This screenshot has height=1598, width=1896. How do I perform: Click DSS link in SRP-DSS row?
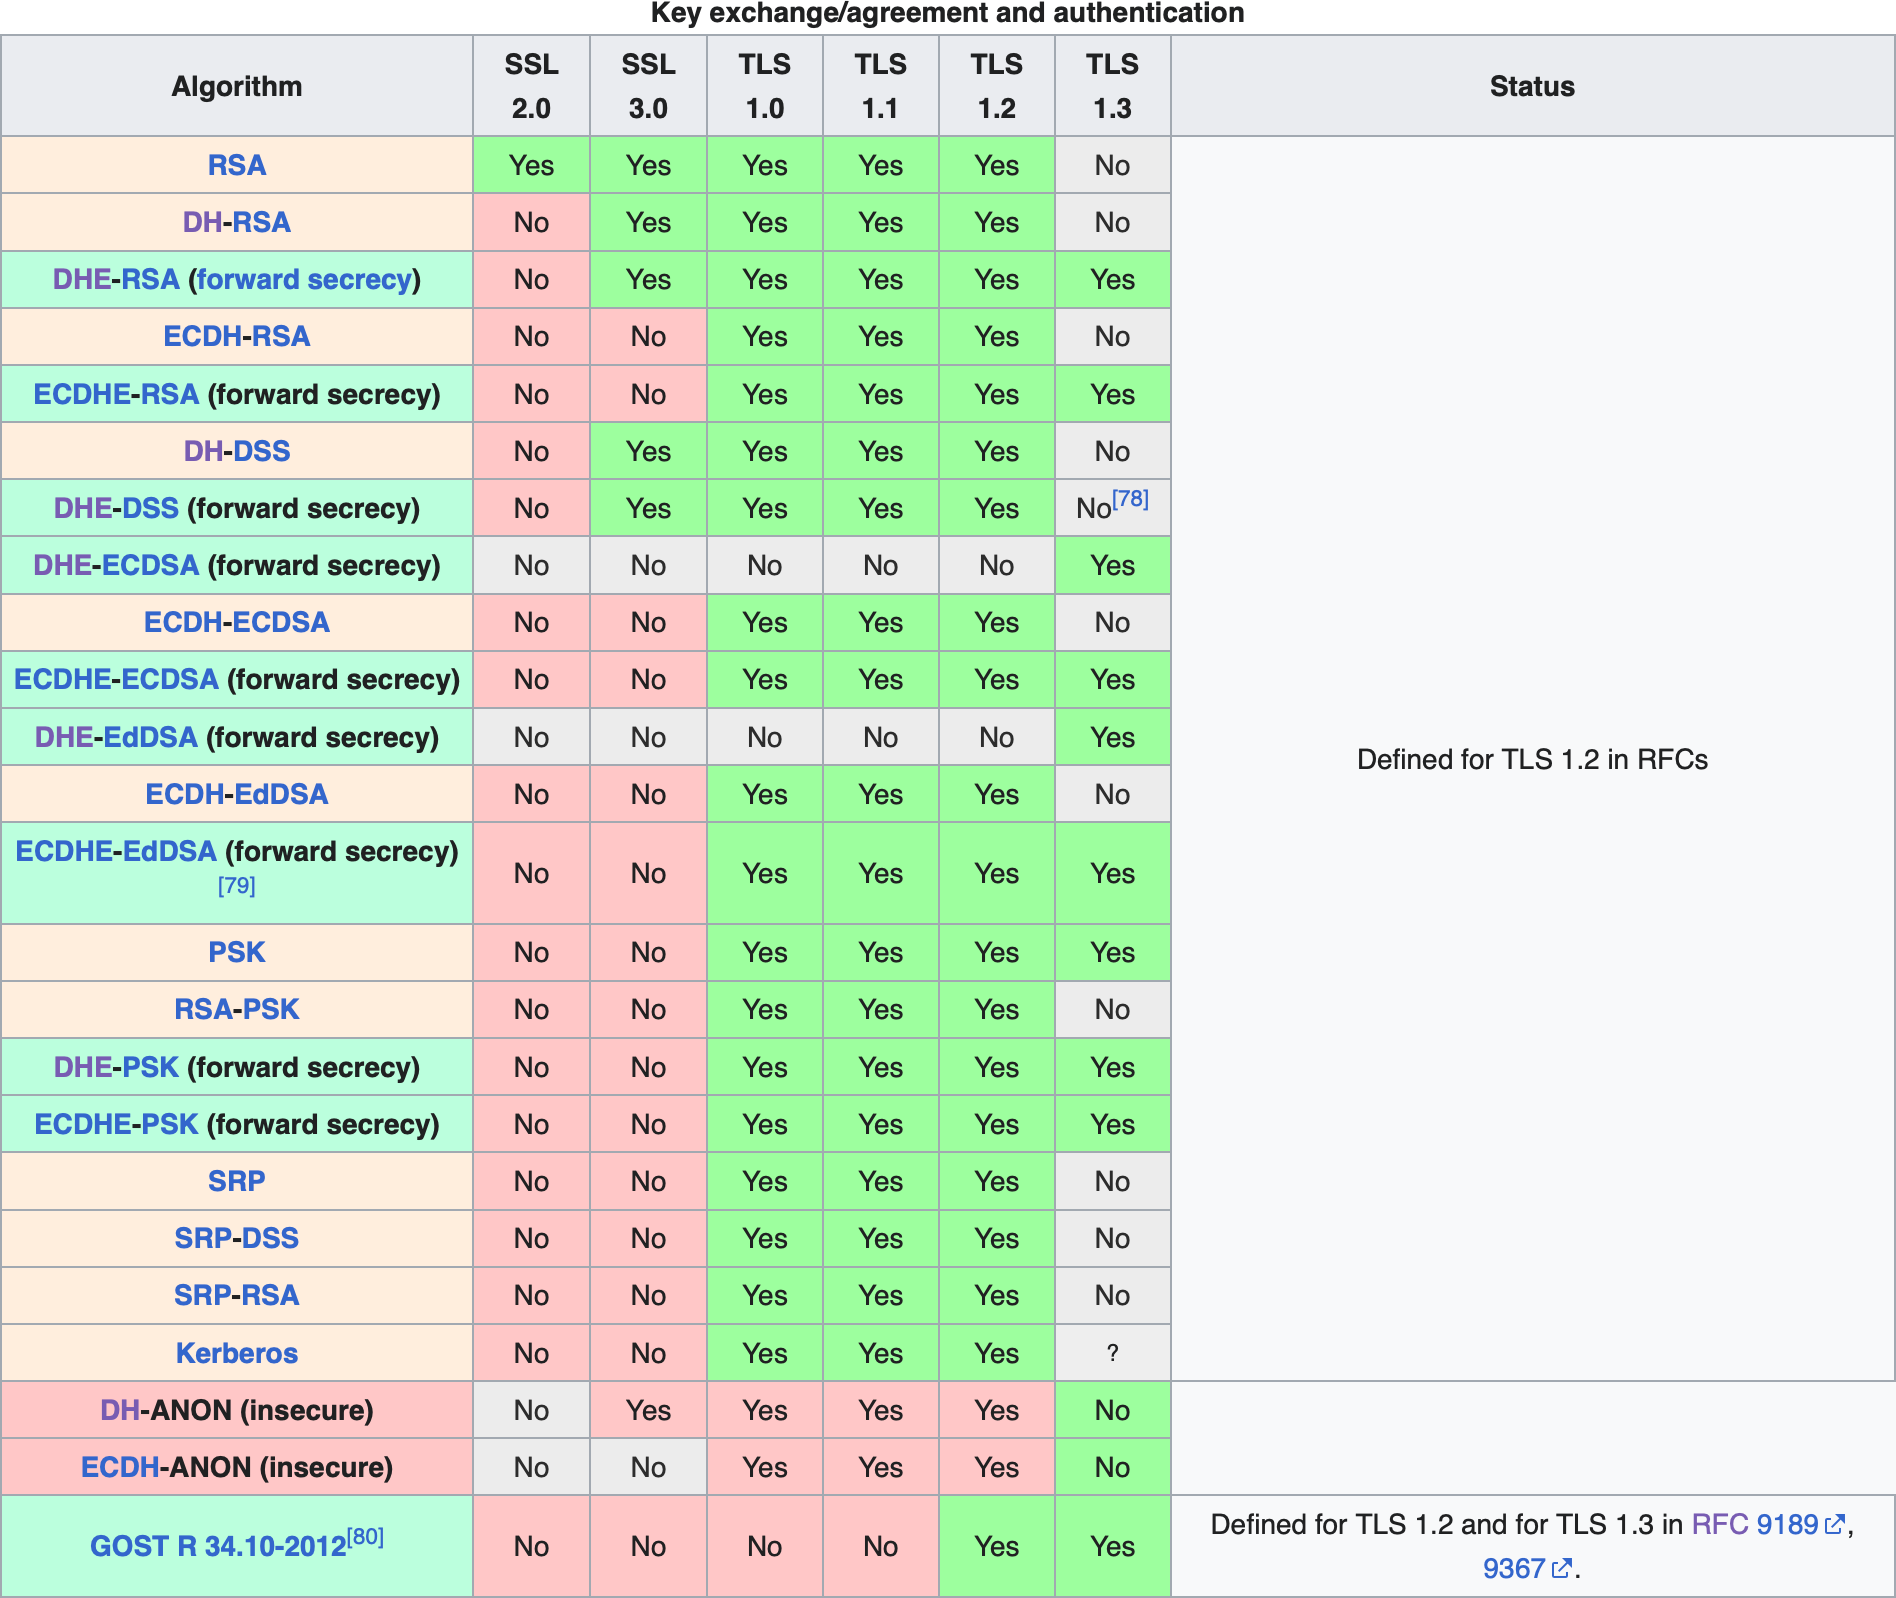tap(271, 1238)
